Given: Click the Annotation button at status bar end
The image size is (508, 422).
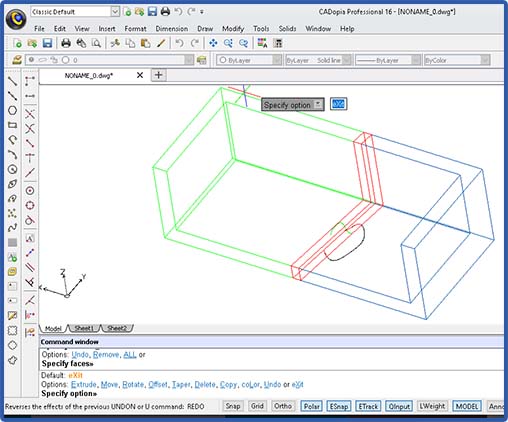Looking at the screenshot, I should (x=496, y=406).
